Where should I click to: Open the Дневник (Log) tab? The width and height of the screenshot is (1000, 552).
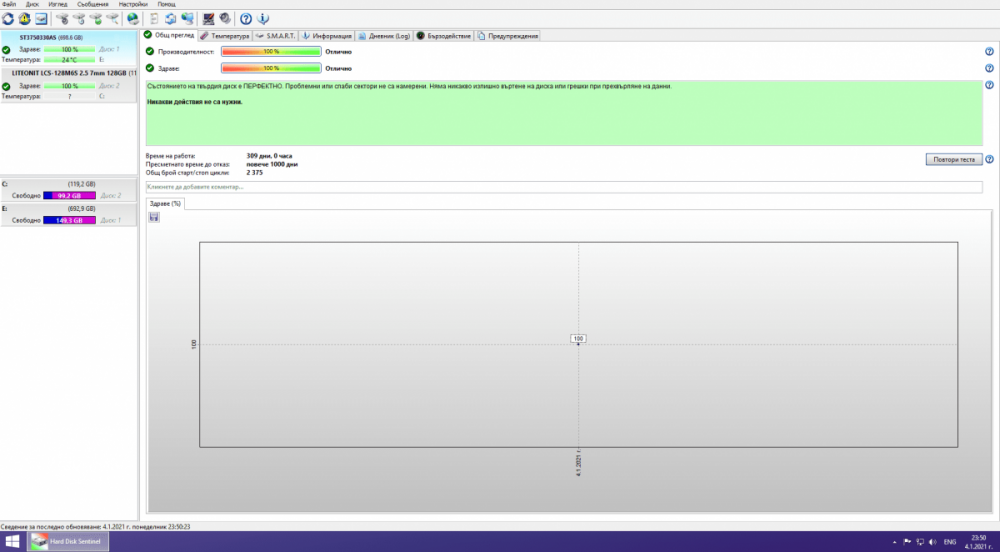(x=385, y=36)
